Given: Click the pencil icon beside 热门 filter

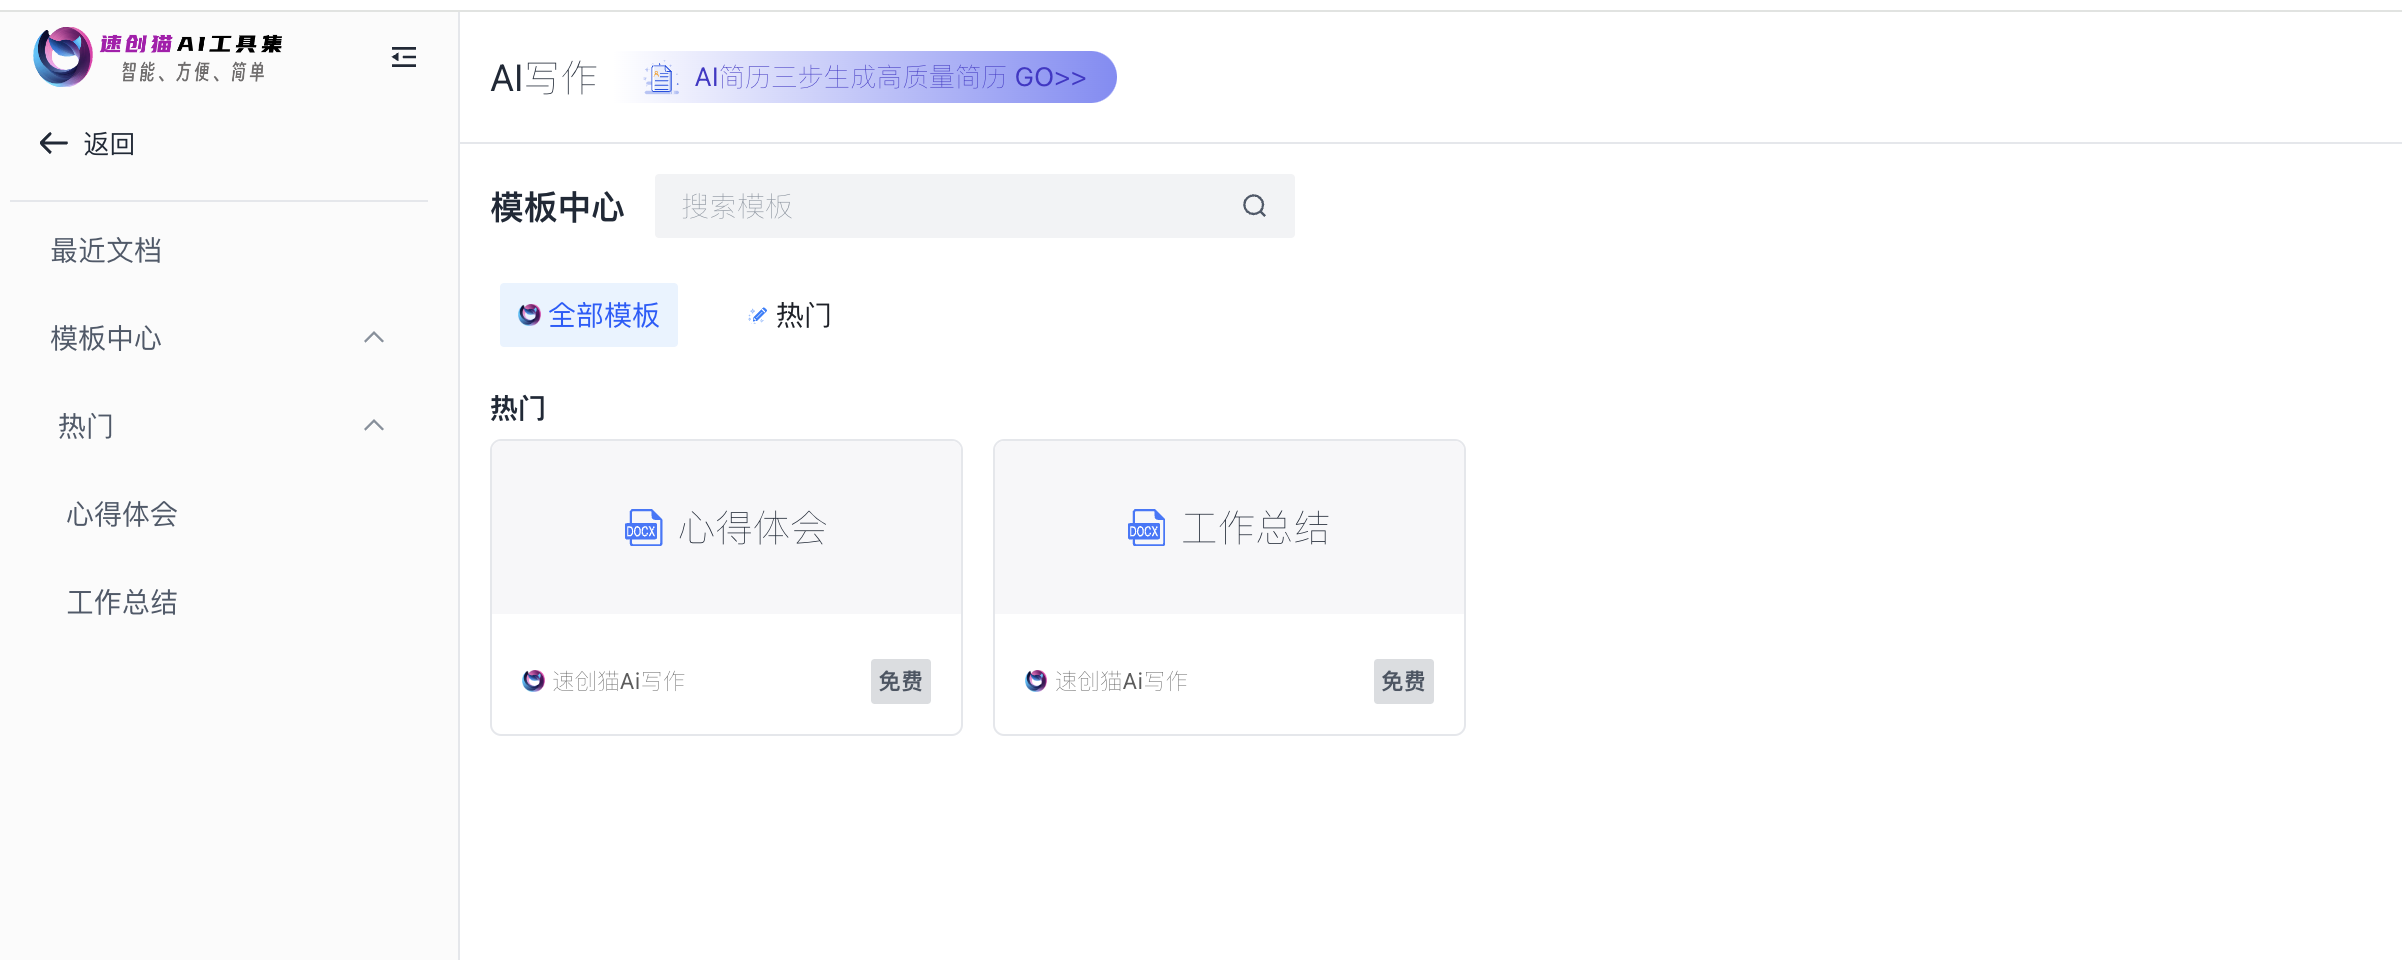Looking at the screenshot, I should click(x=757, y=314).
